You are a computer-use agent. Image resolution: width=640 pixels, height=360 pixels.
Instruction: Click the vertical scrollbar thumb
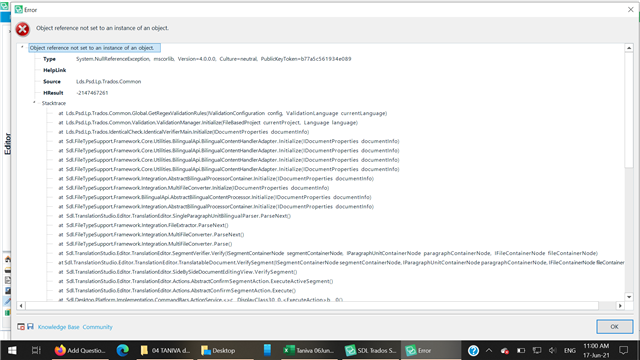(629, 109)
